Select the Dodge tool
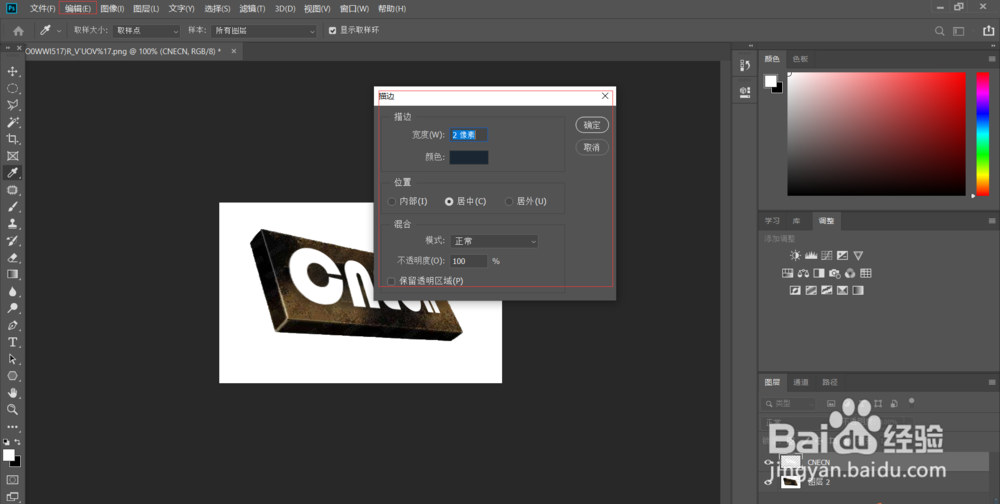The image size is (1000, 504). point(12,308)
